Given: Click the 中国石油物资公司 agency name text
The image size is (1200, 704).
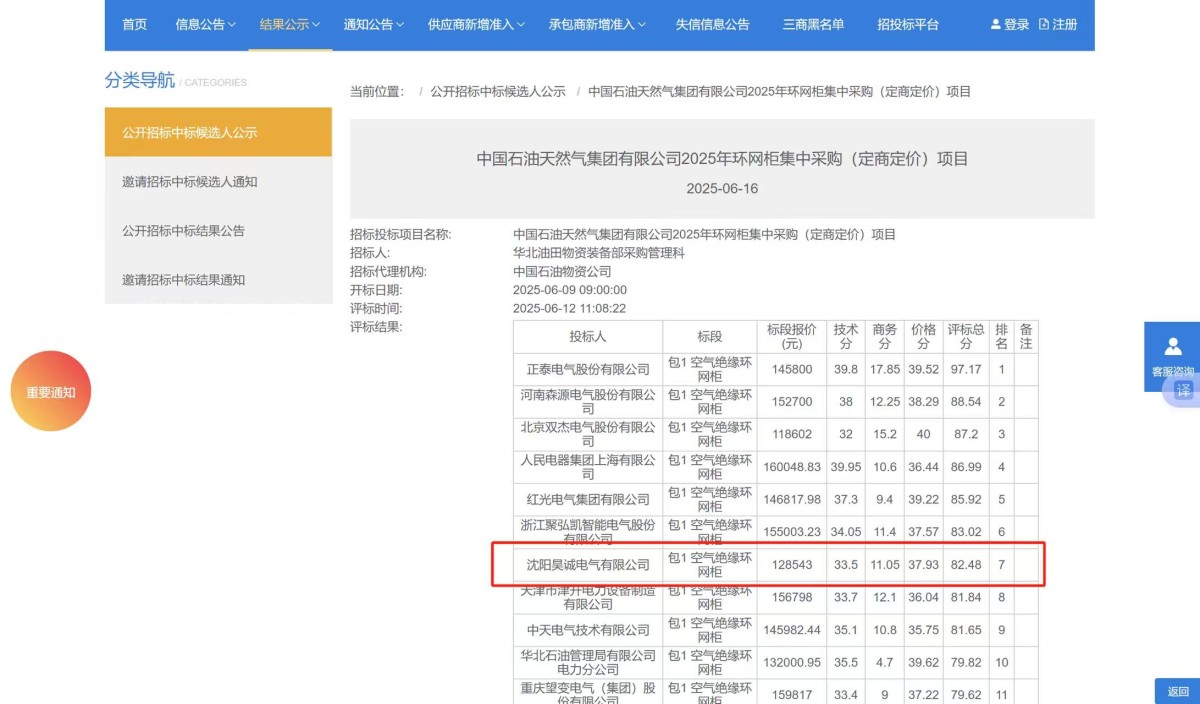Looking at the screenshot, I should [x=562, y=271].
